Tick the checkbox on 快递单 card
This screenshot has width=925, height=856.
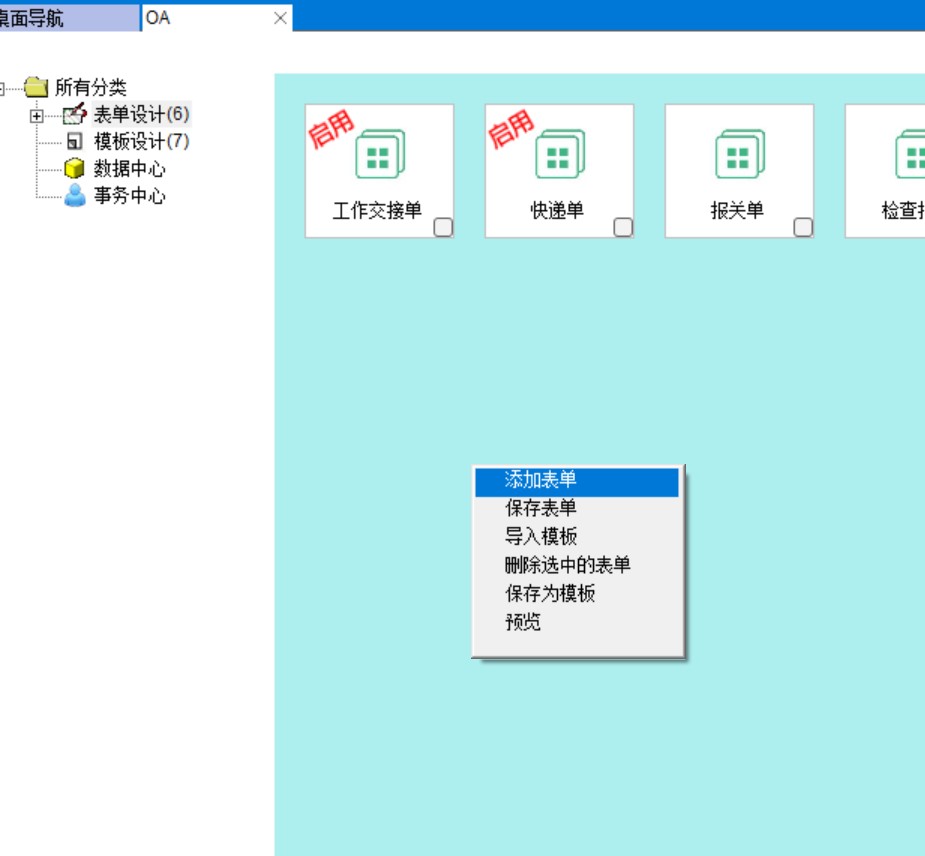[x=623, y=228]
